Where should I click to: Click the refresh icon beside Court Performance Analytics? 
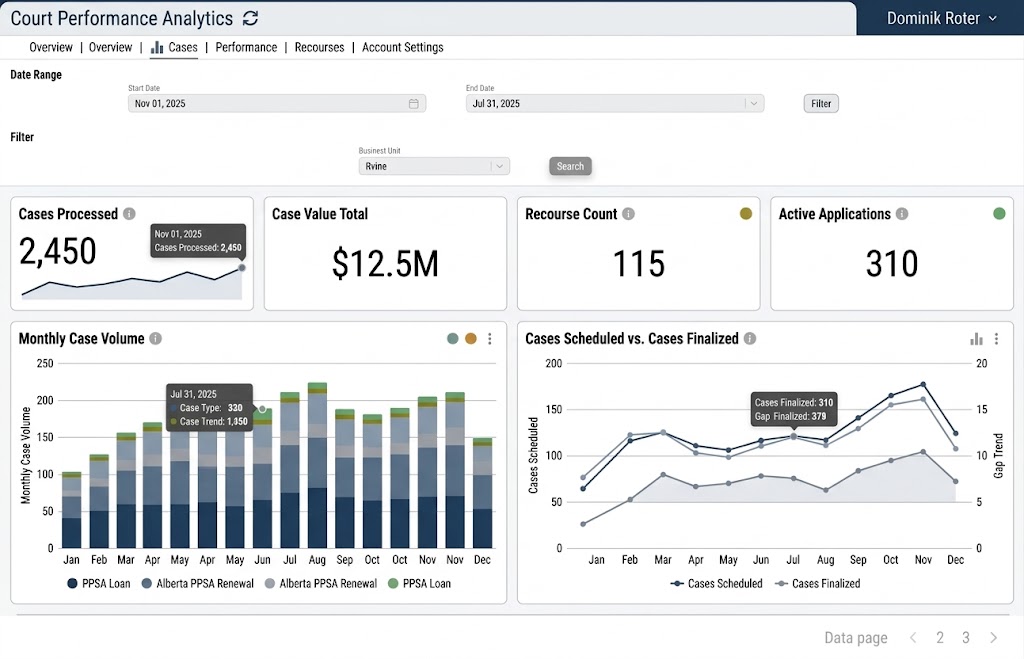pyautogui.click(x=250, y=18)
